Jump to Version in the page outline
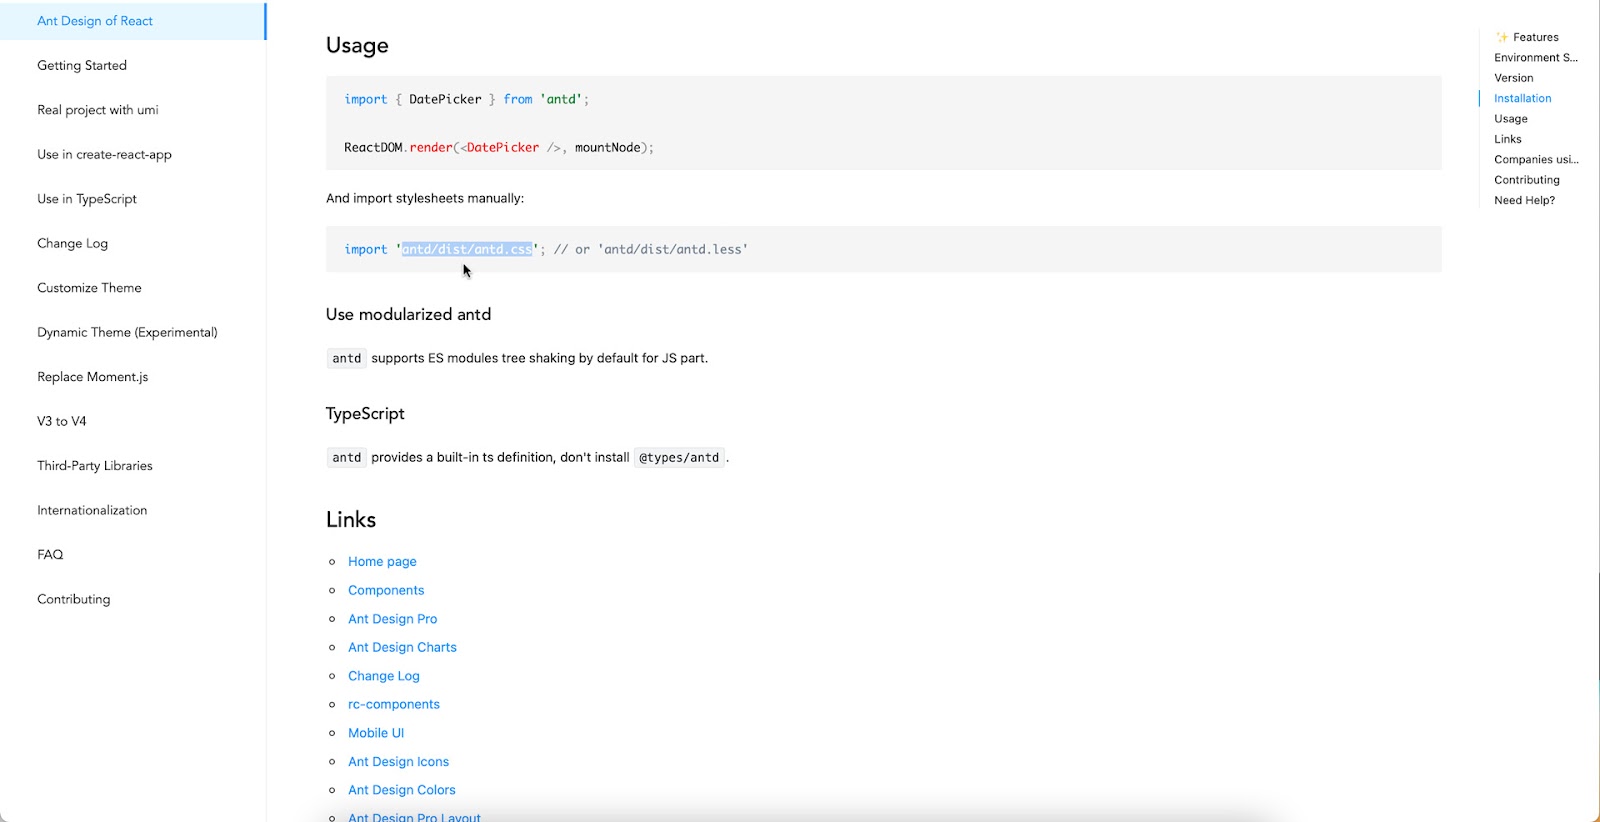Viewport: 1600px width, 822px height. pyautogui.click(x=1514, y=78)
